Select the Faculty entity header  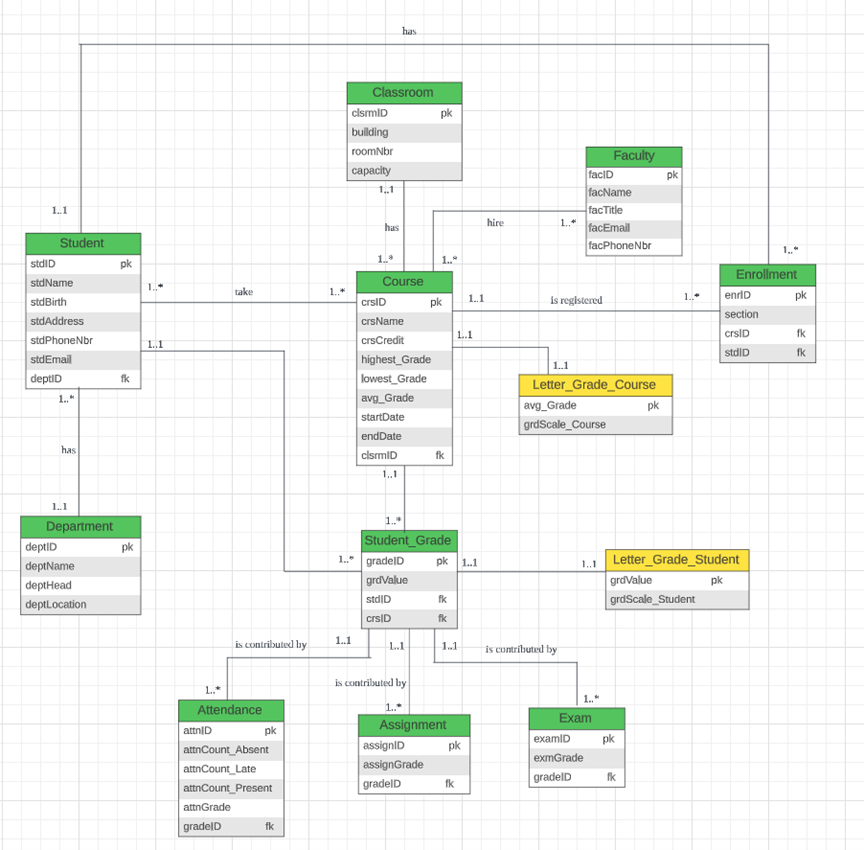634,156
